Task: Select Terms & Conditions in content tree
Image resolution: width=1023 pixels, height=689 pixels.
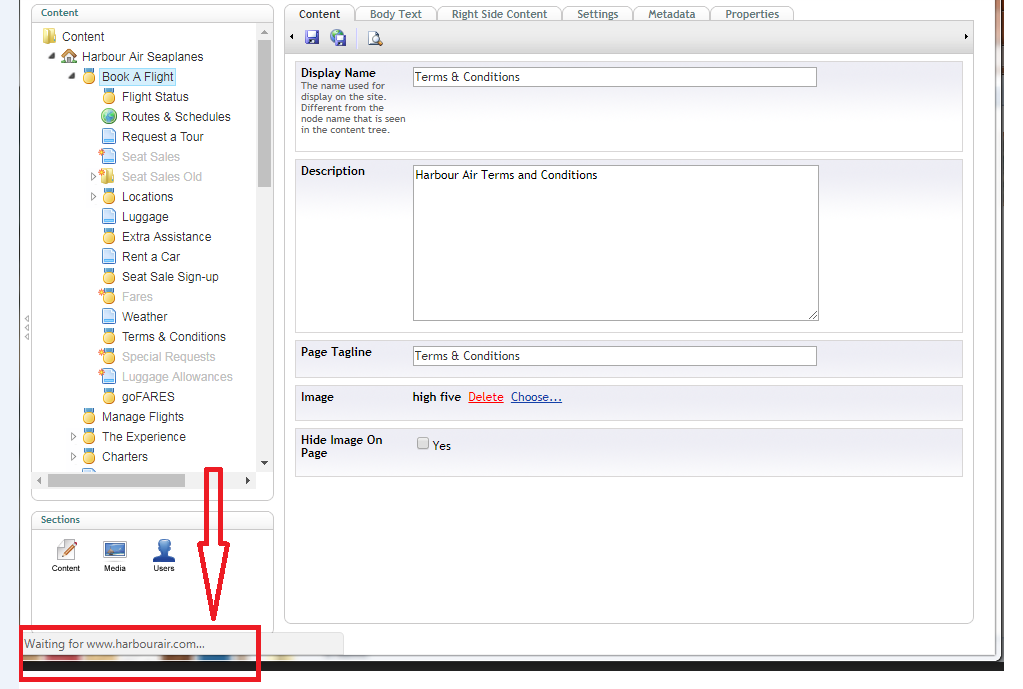Action: click(173, 337)
